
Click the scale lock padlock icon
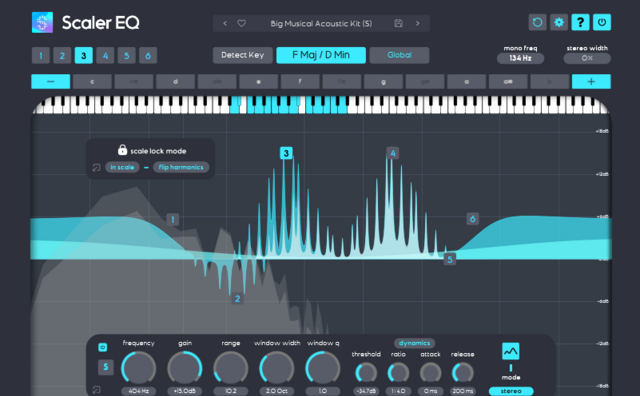[122, 150]
